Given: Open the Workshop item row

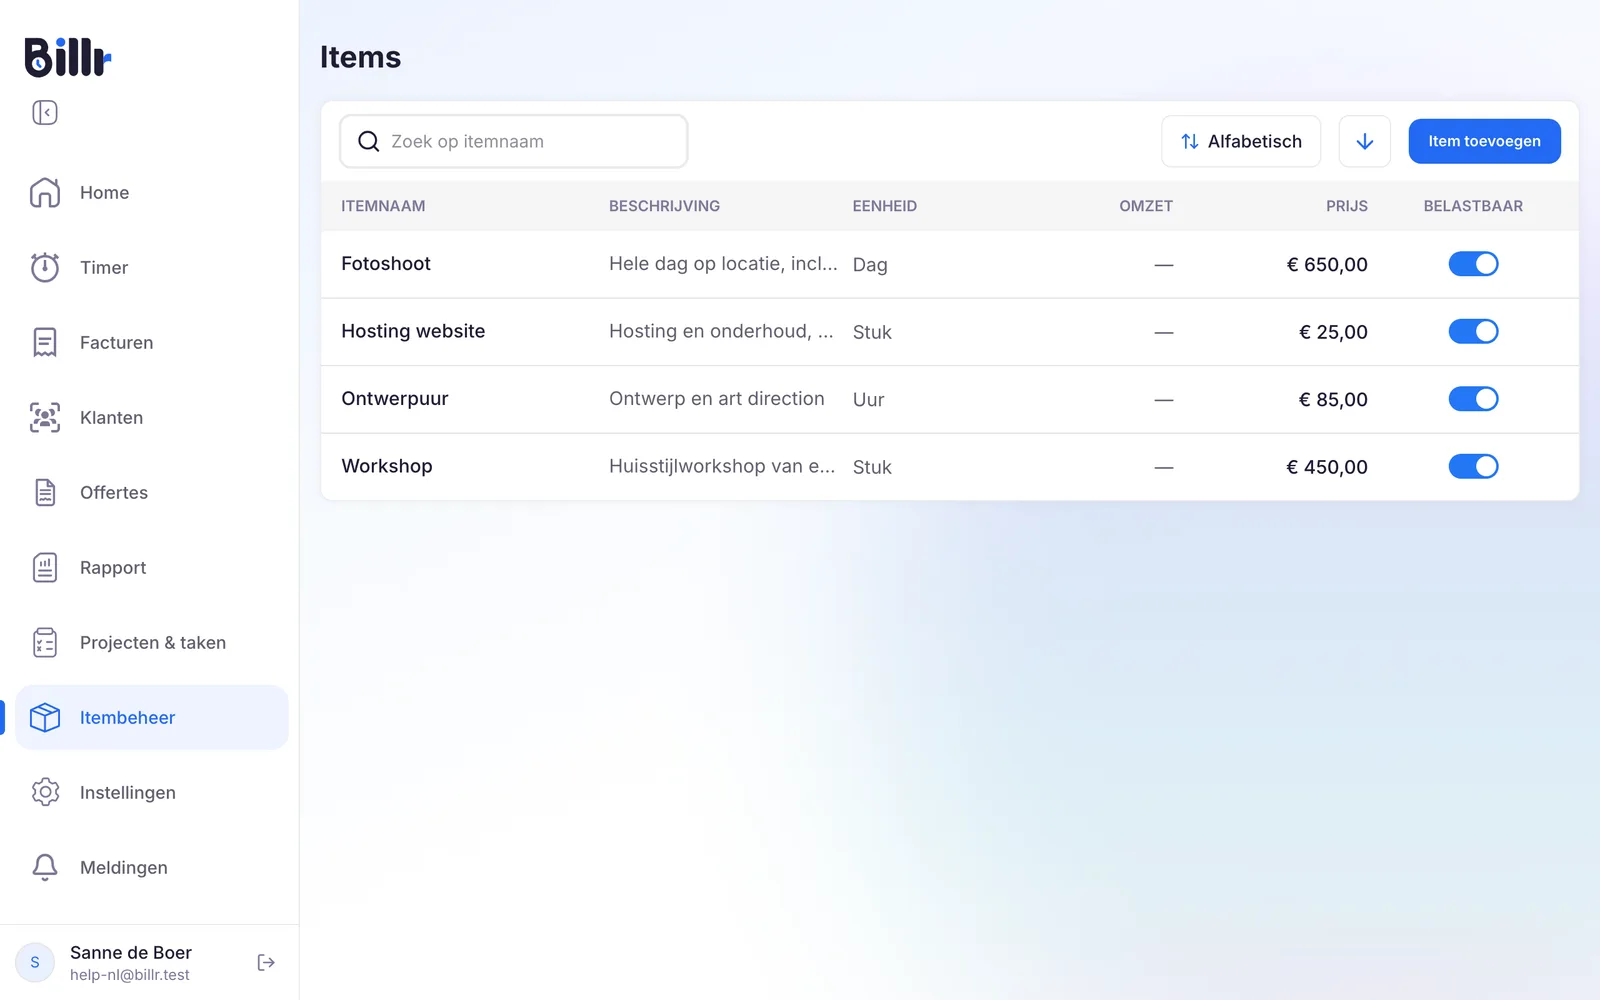Looking at the screenshot, I should pos(949,466).
